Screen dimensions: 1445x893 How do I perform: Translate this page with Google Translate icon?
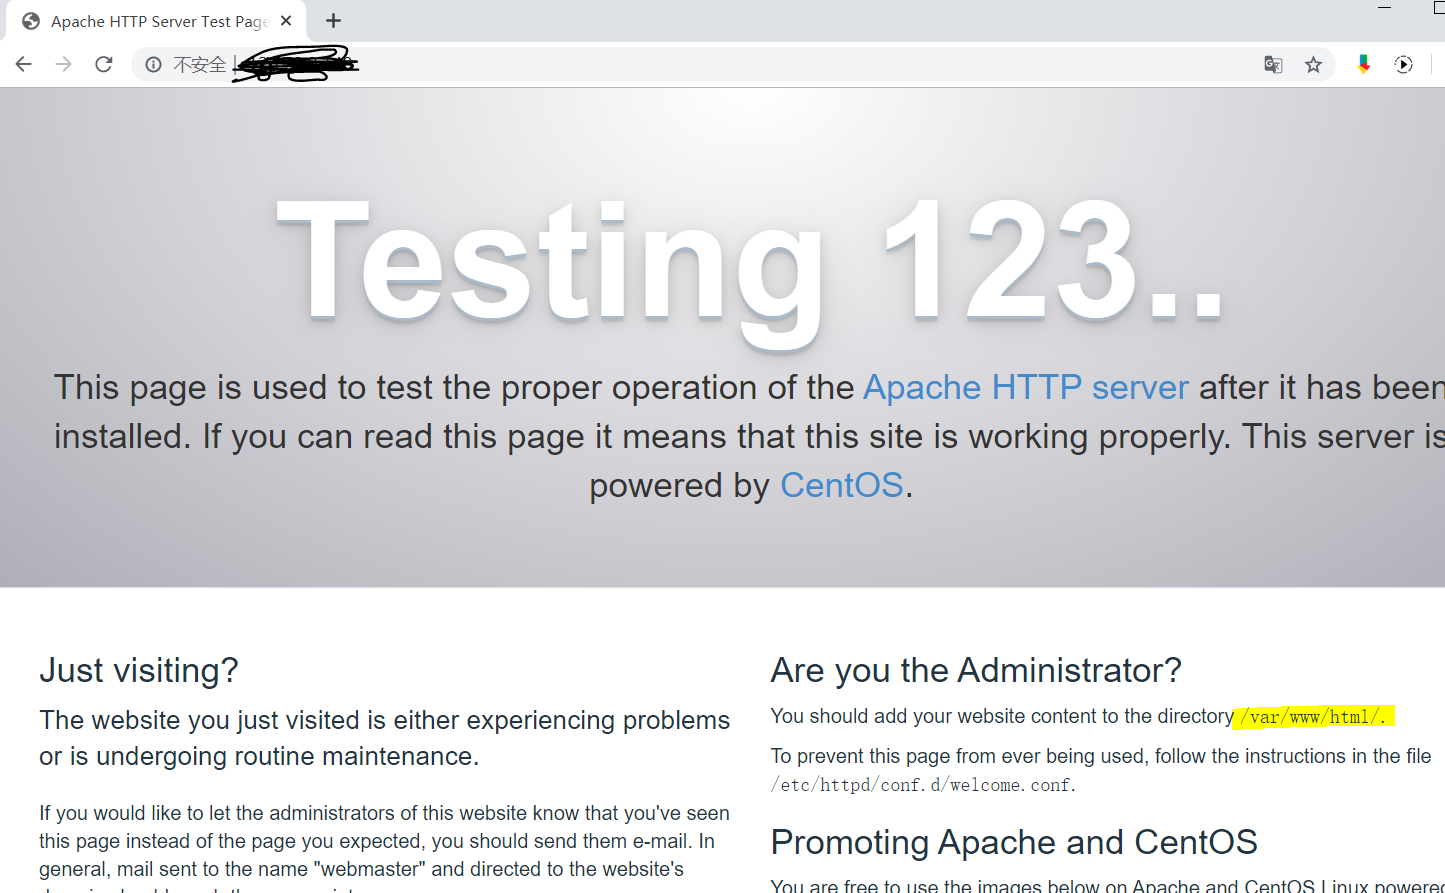1273,65
